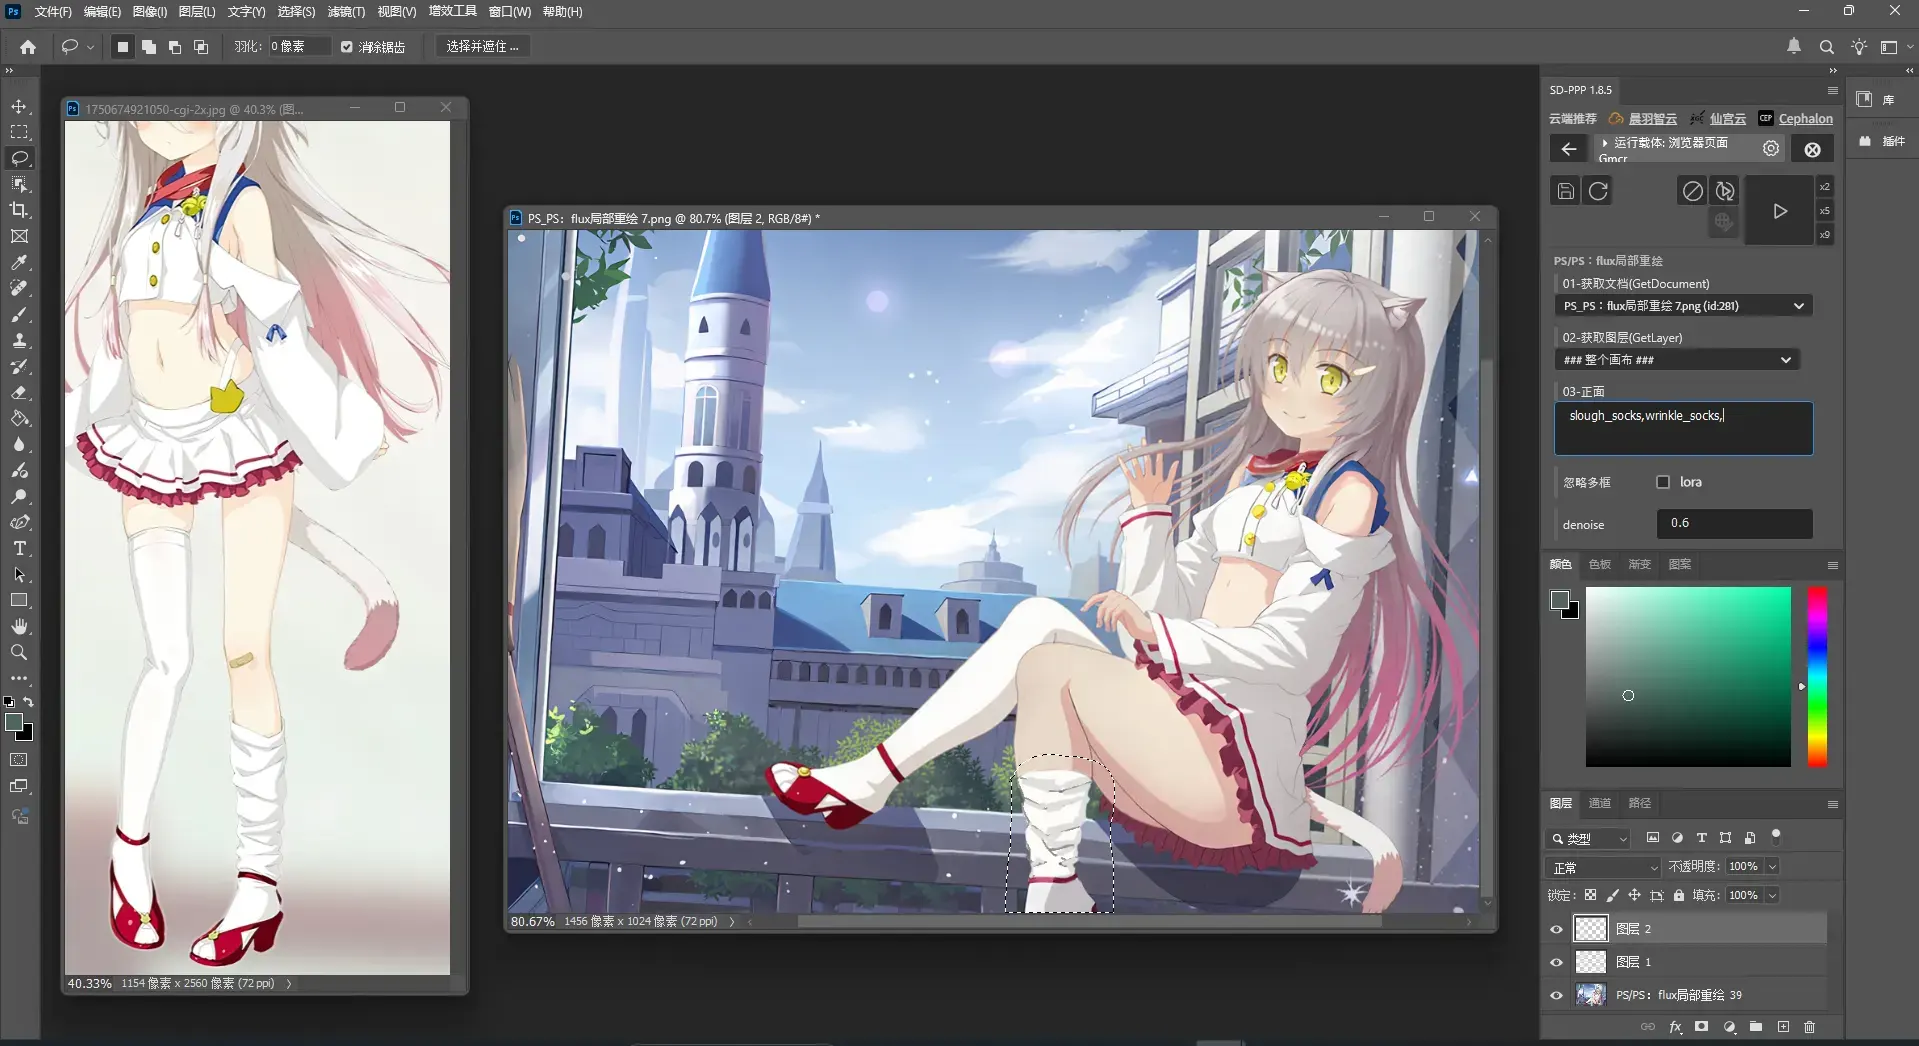The image size is (1919, 1046).
Task: Select the Crop tool
Action: pyautogui.click(x=19, y=210)
